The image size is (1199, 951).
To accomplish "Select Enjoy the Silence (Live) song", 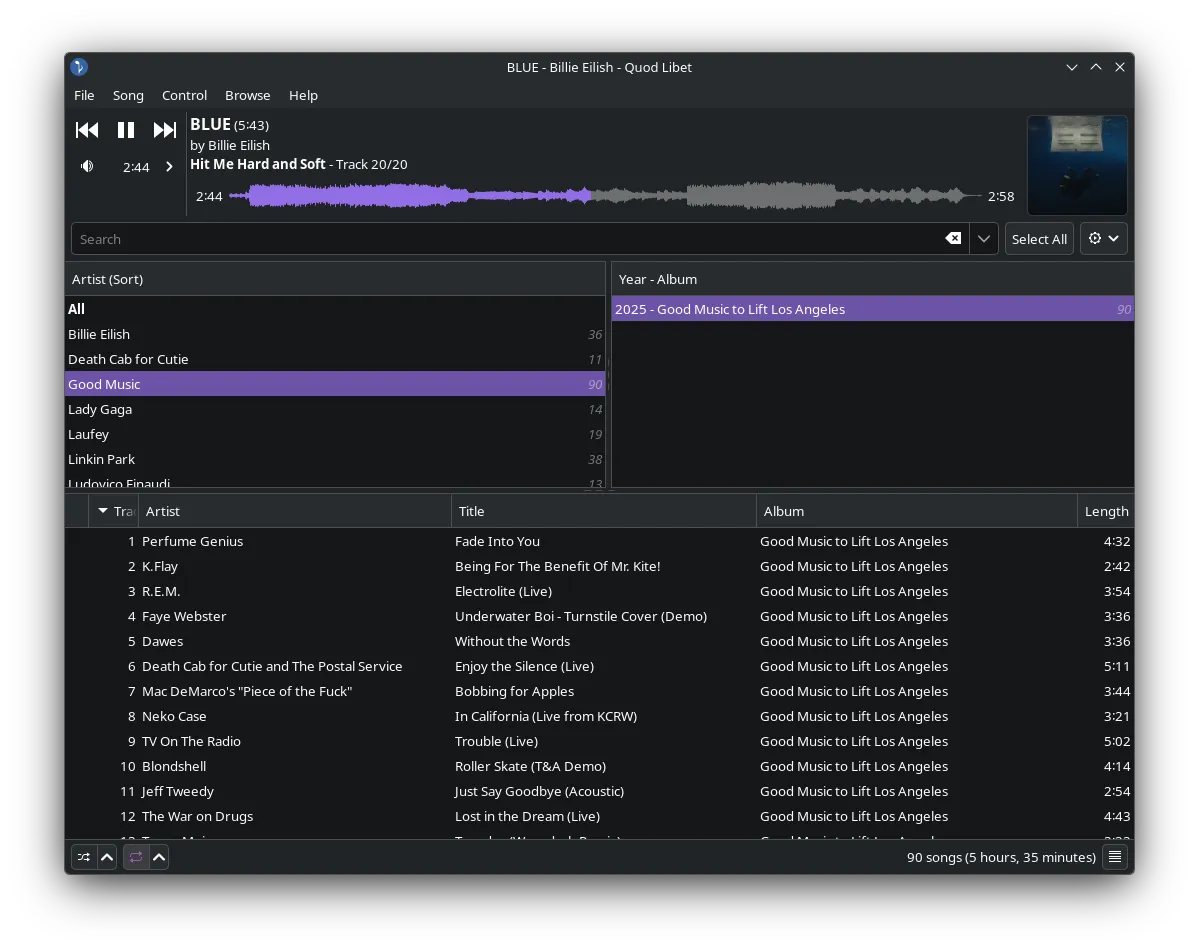I will [599, 666].
